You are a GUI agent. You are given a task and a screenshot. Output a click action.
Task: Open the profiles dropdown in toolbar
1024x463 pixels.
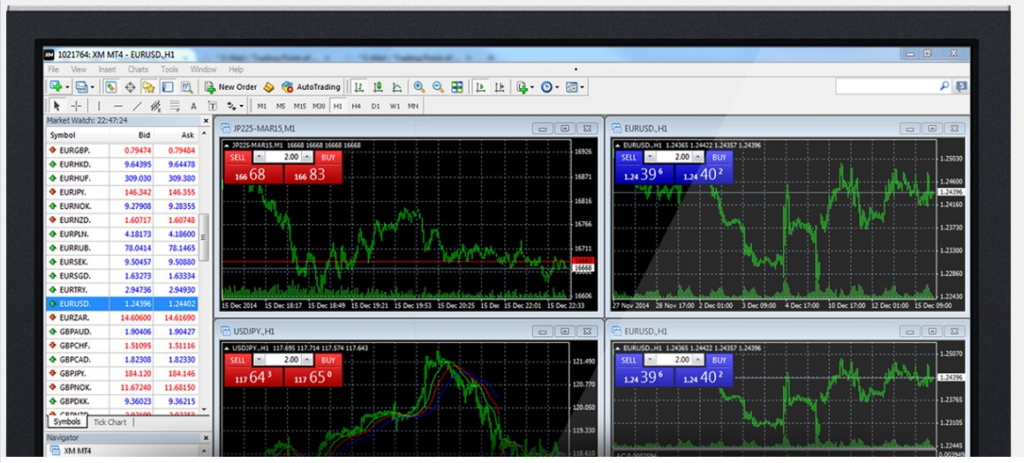coord(92,87)
